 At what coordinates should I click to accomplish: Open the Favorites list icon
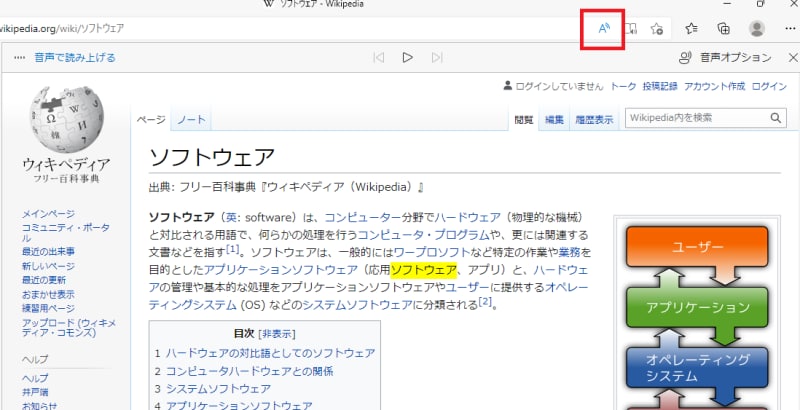(691, 29)
